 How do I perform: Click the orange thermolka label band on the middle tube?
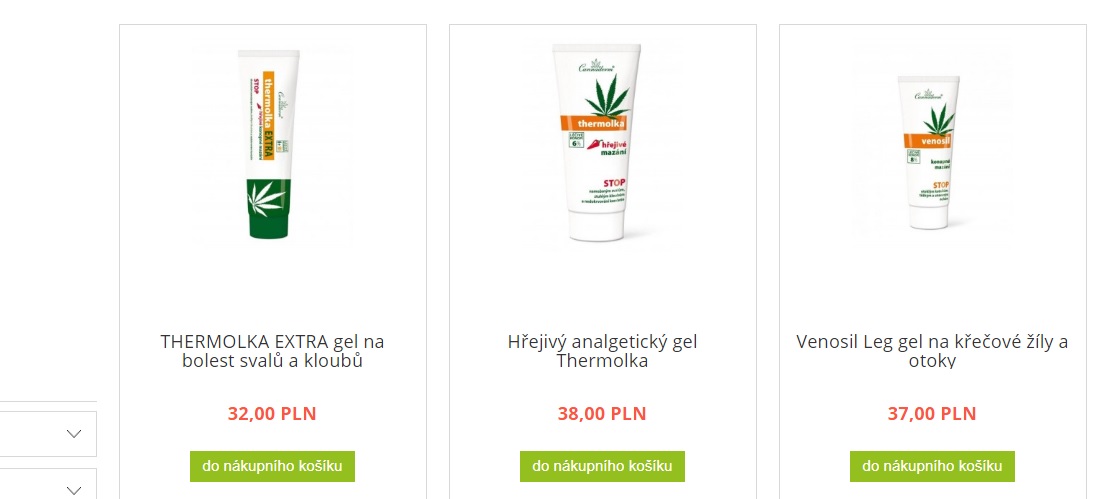[x=593, y=124]
